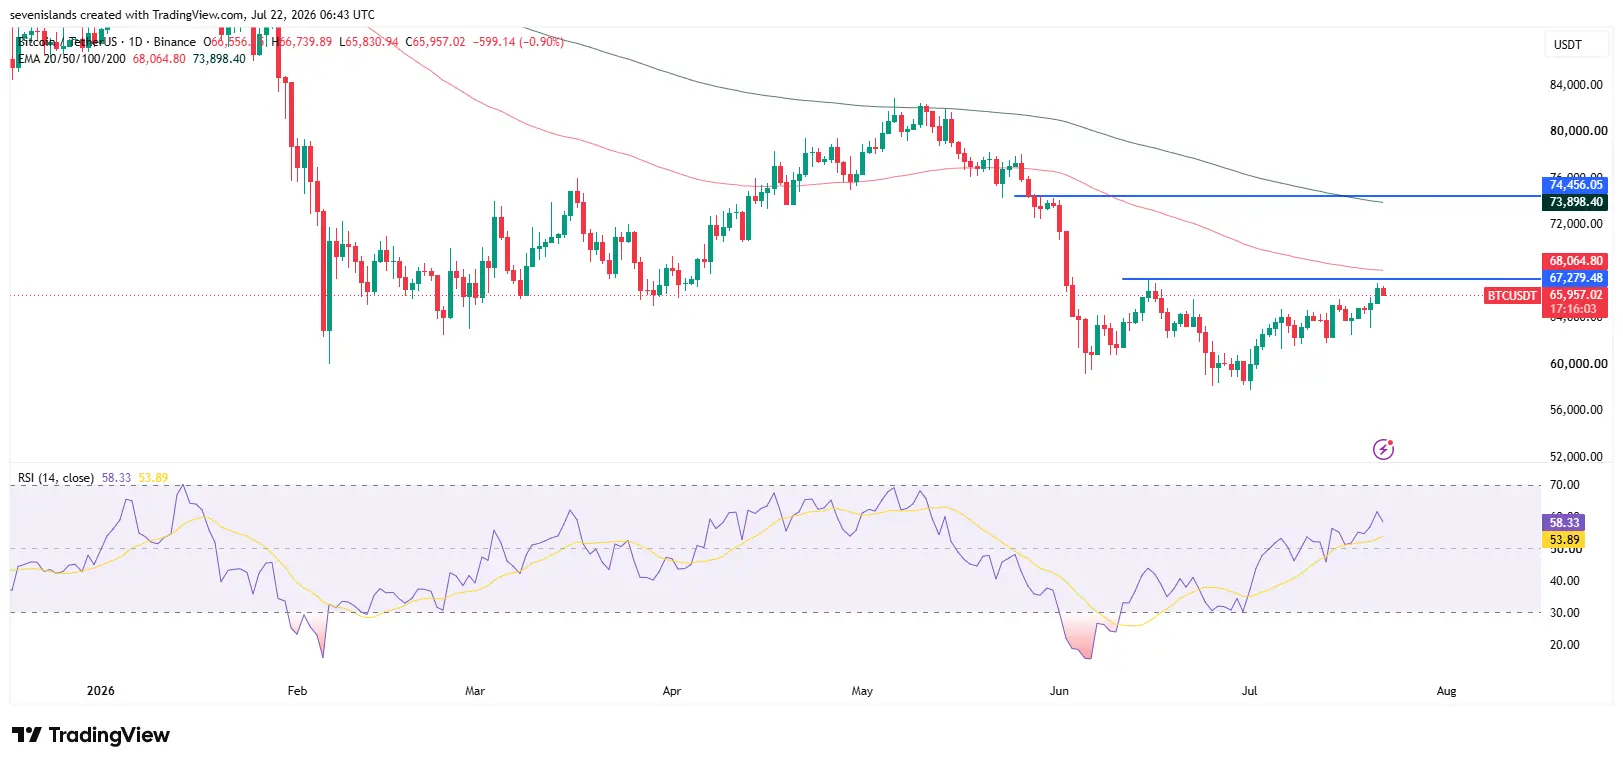Click the purple 58.33 RSI label

click(x=1564, y=522)
